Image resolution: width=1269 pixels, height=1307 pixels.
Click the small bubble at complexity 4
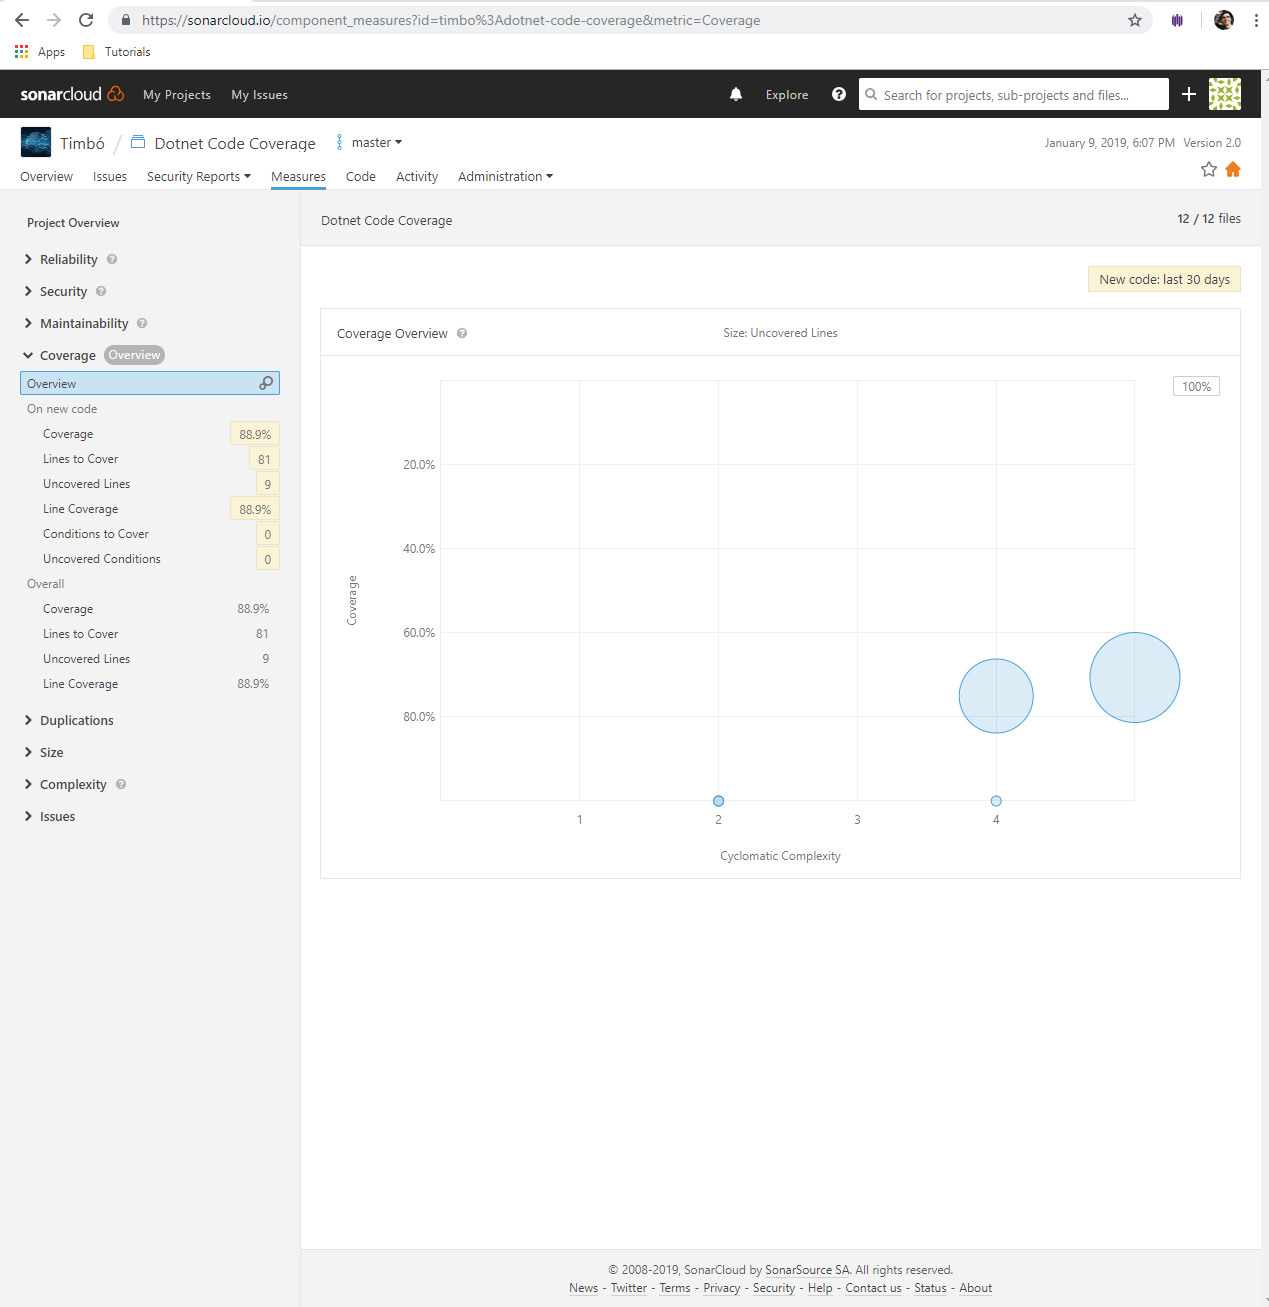point(996,801)
